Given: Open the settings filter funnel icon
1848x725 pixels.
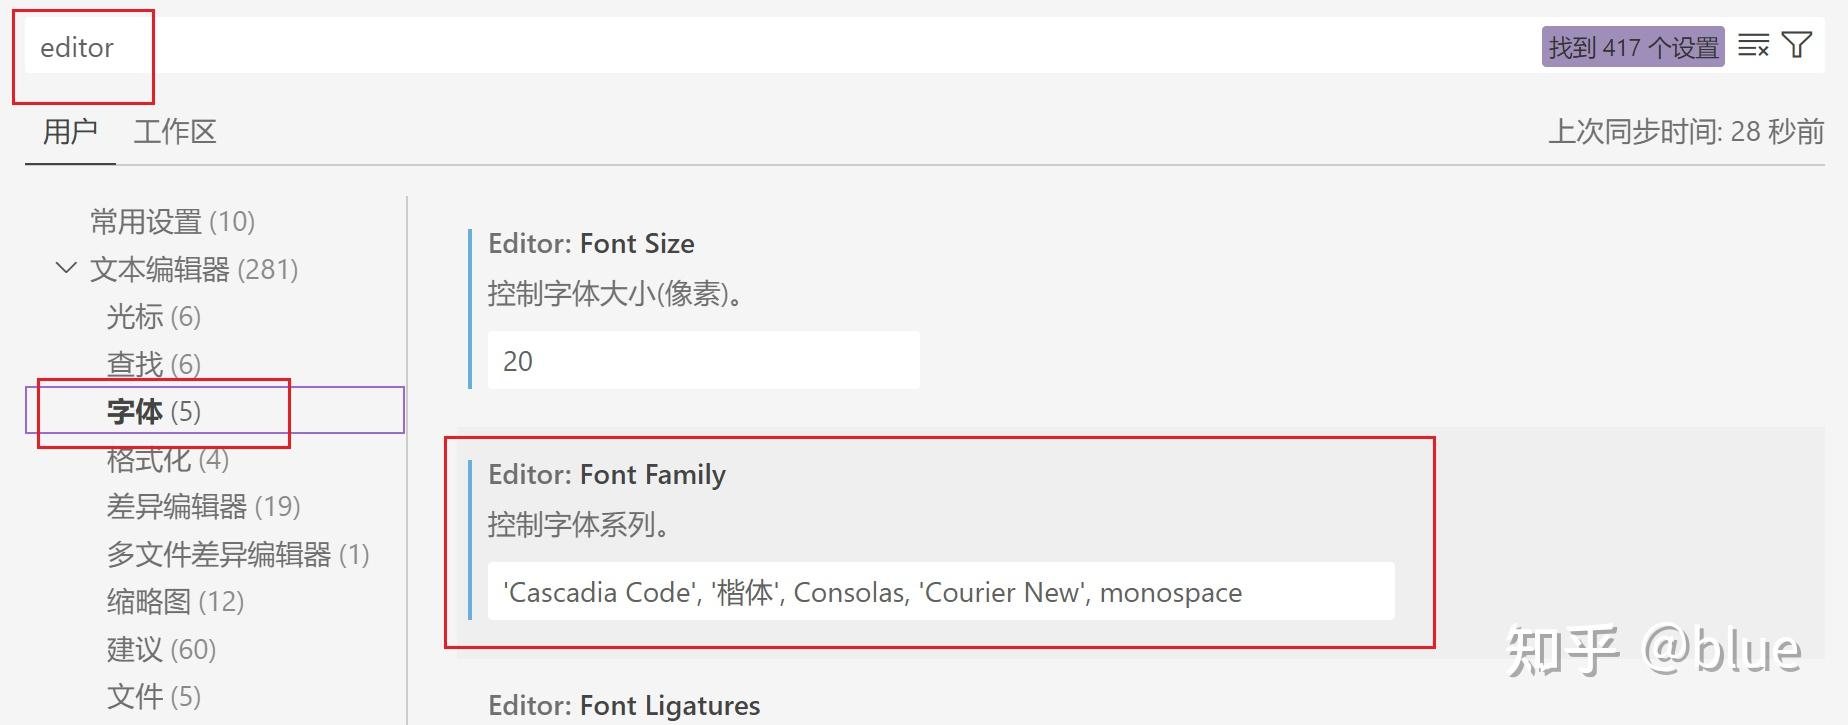Looking at the screenshot, I should (1797, 46).
